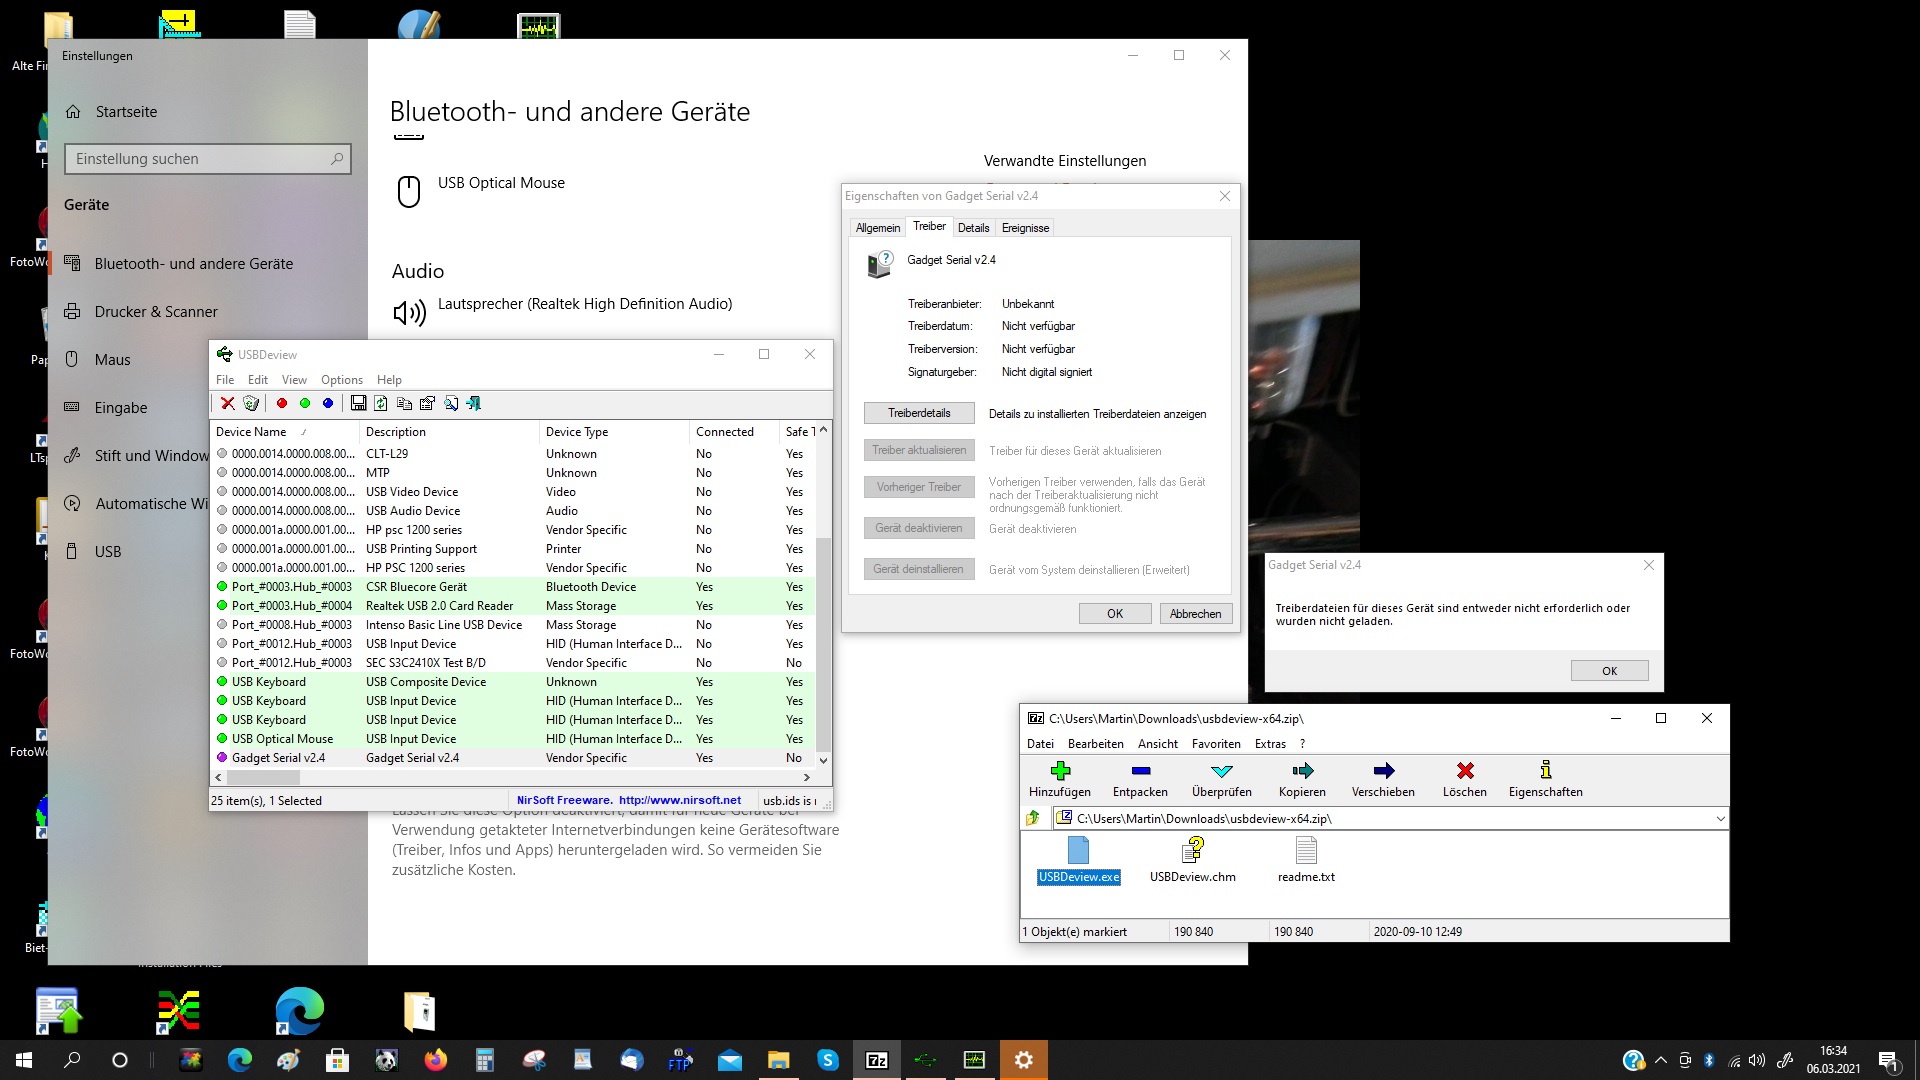Image resolution: width=1920 pixels, height=1080 pixels.
Task: Click the Bluetooth icon in system tray
Action: point(1709,1060)
